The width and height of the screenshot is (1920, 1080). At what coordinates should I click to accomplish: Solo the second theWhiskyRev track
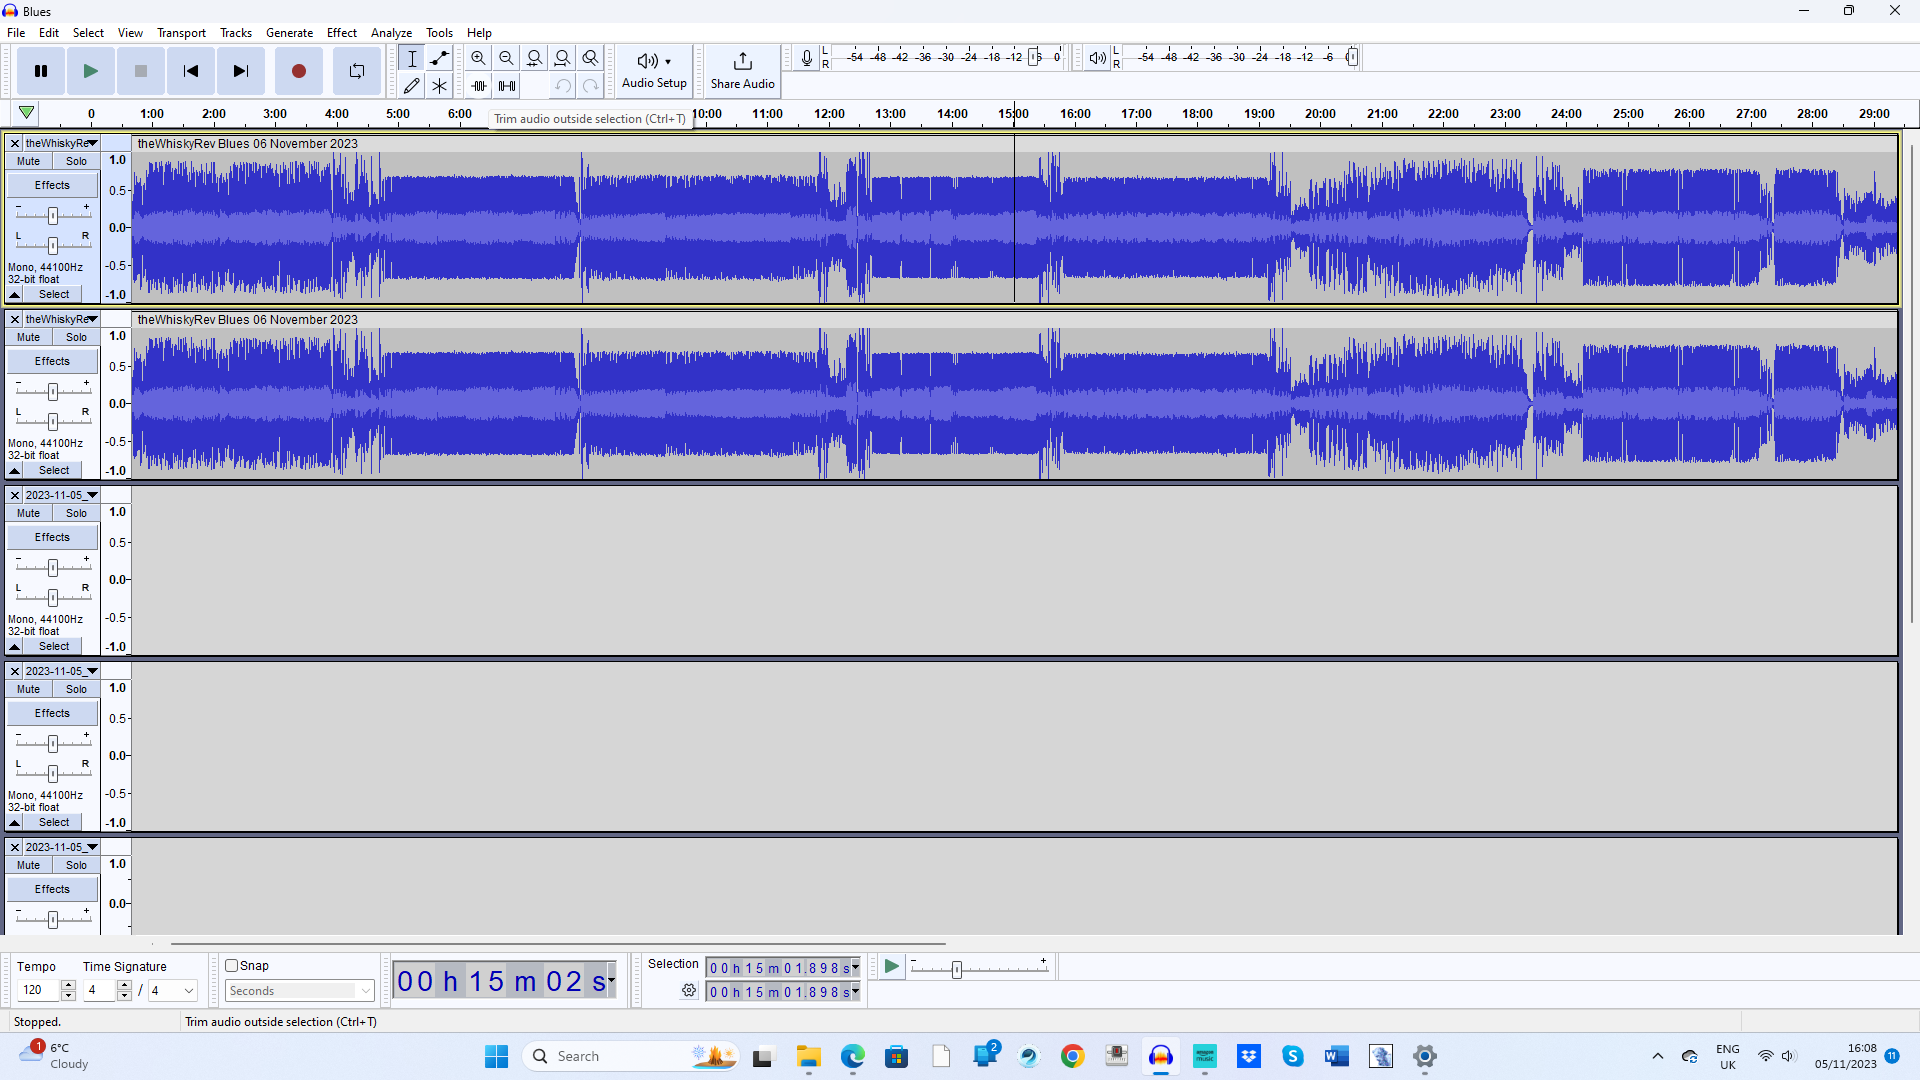[x=76, y=337]
